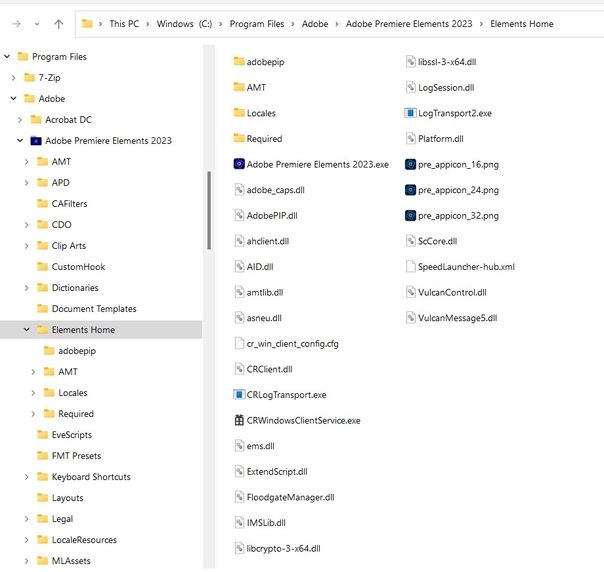This screenshot has width=604, height=572.
Task: Expand the MLAssets tree node
Action: (27, 561)
